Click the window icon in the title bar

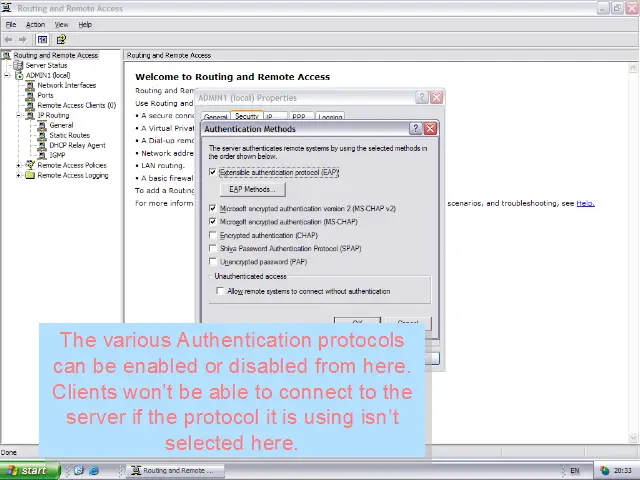[x=6, y=8]
